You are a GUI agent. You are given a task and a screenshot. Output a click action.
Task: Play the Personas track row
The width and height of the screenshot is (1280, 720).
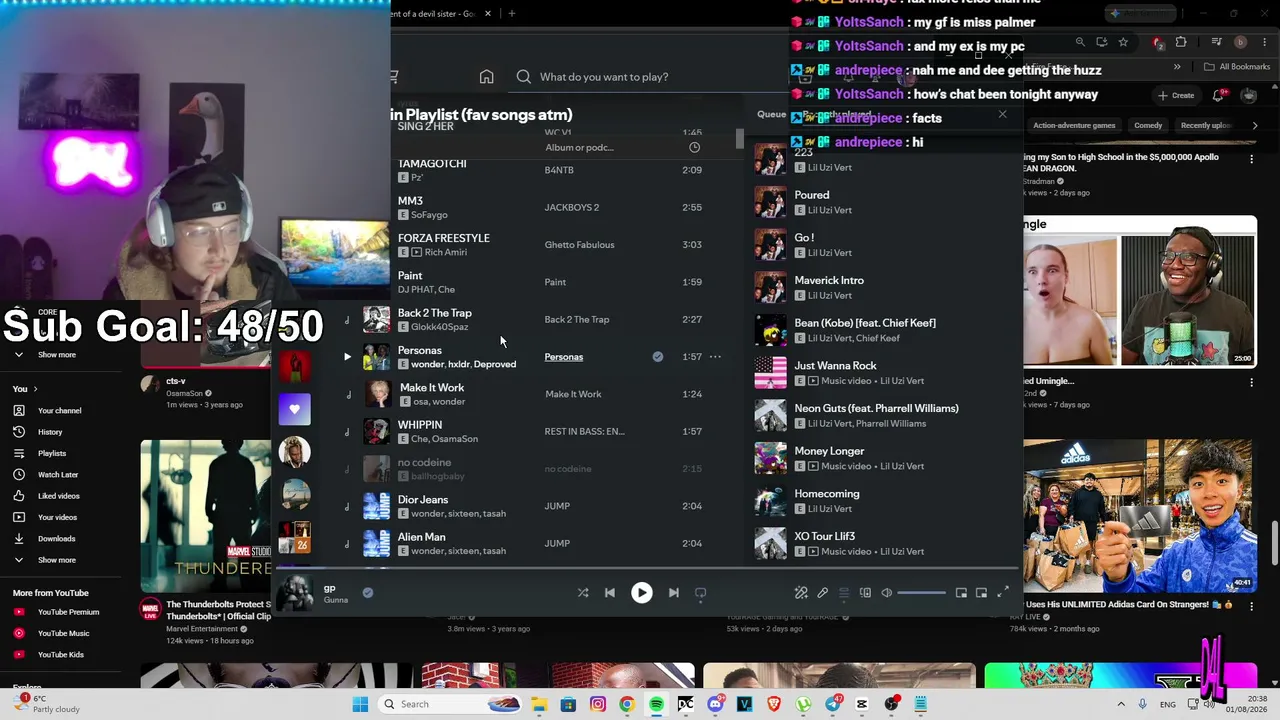(x=540, y=357)
